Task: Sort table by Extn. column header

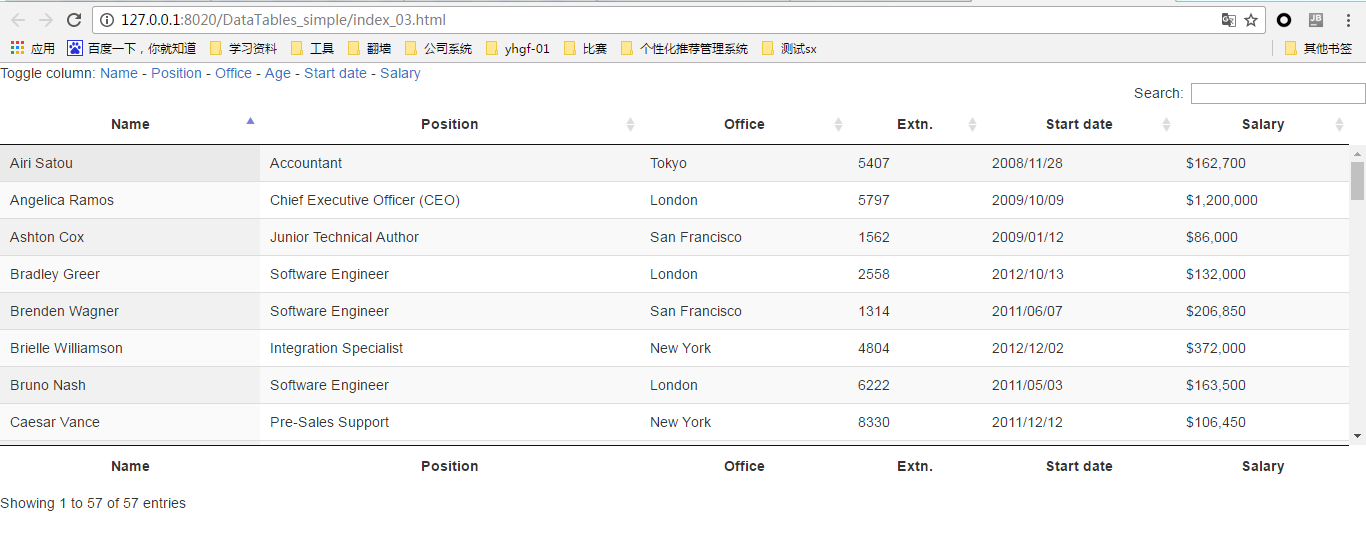Action: [x=914, y=124]
